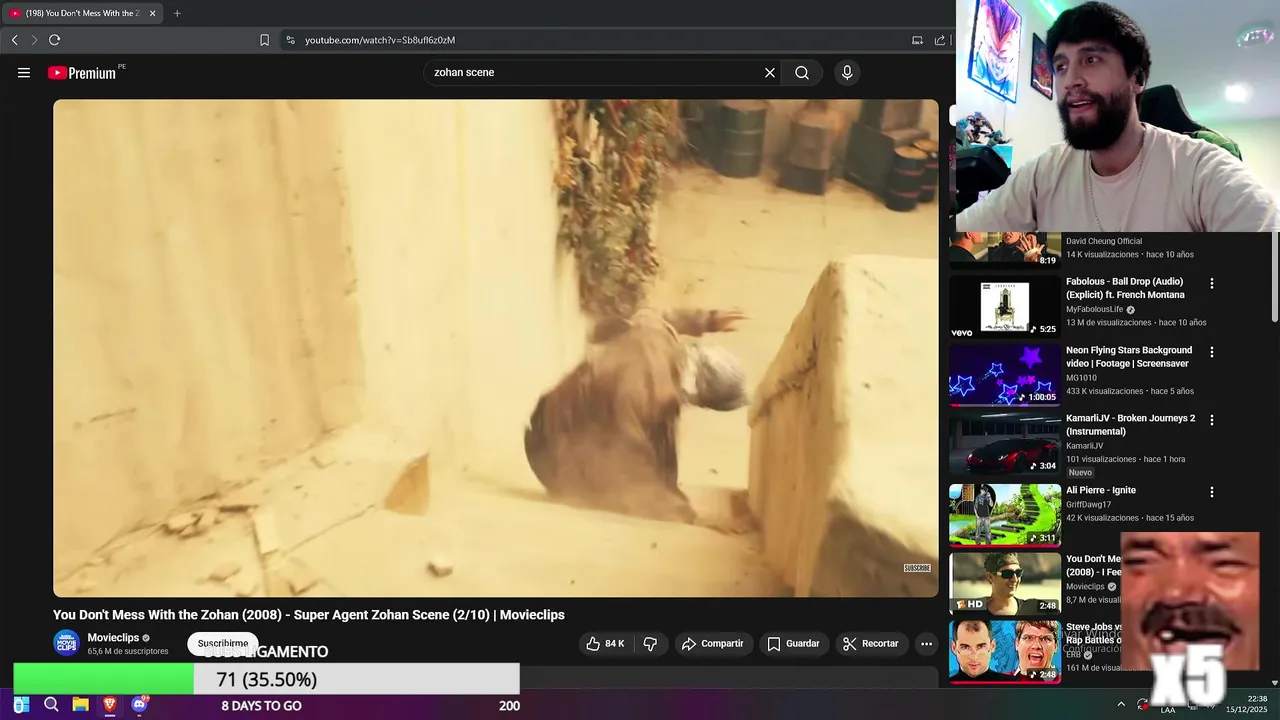
Task: Open File Explorer from the taskbar
Action: pyautogui.click(x=81, y=705)
